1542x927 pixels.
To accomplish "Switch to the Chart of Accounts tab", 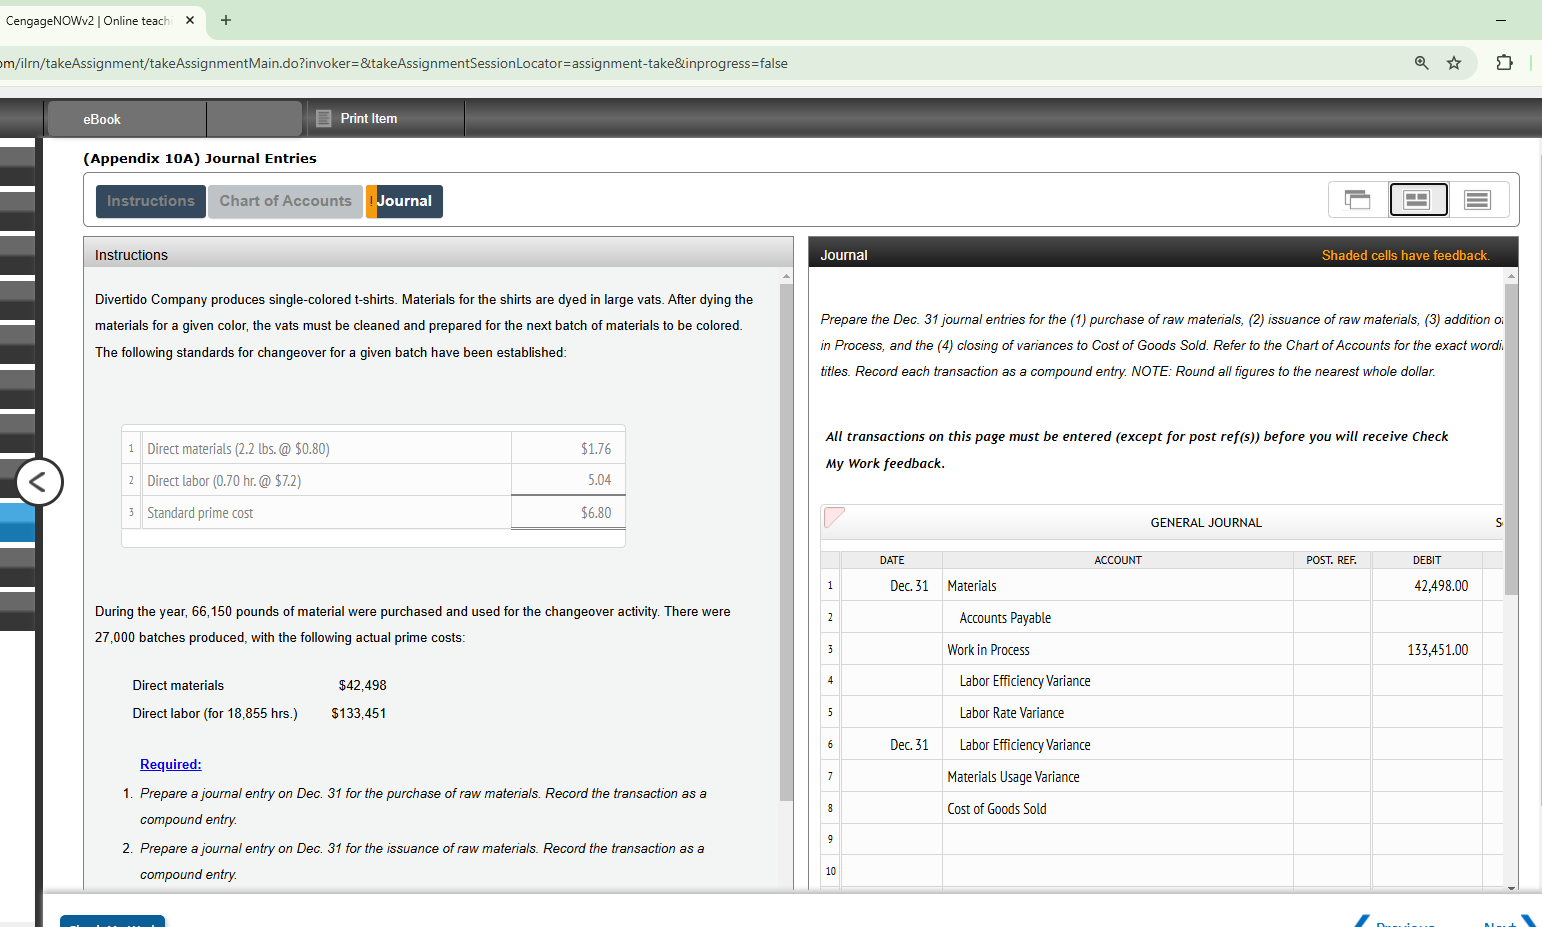I will coord(286,201).
